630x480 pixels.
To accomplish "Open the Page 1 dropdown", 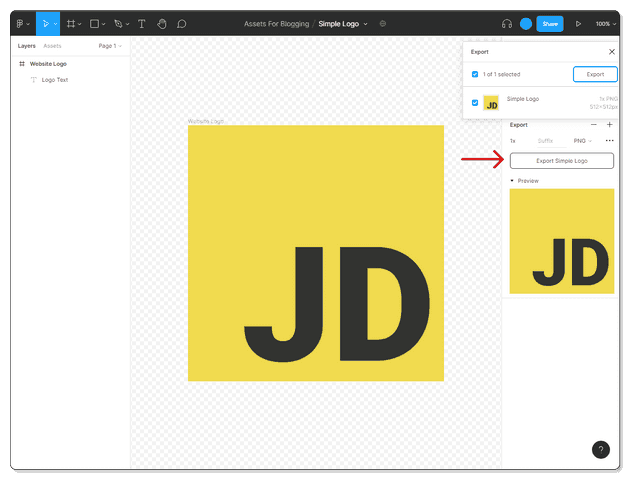I will point(110,46).
